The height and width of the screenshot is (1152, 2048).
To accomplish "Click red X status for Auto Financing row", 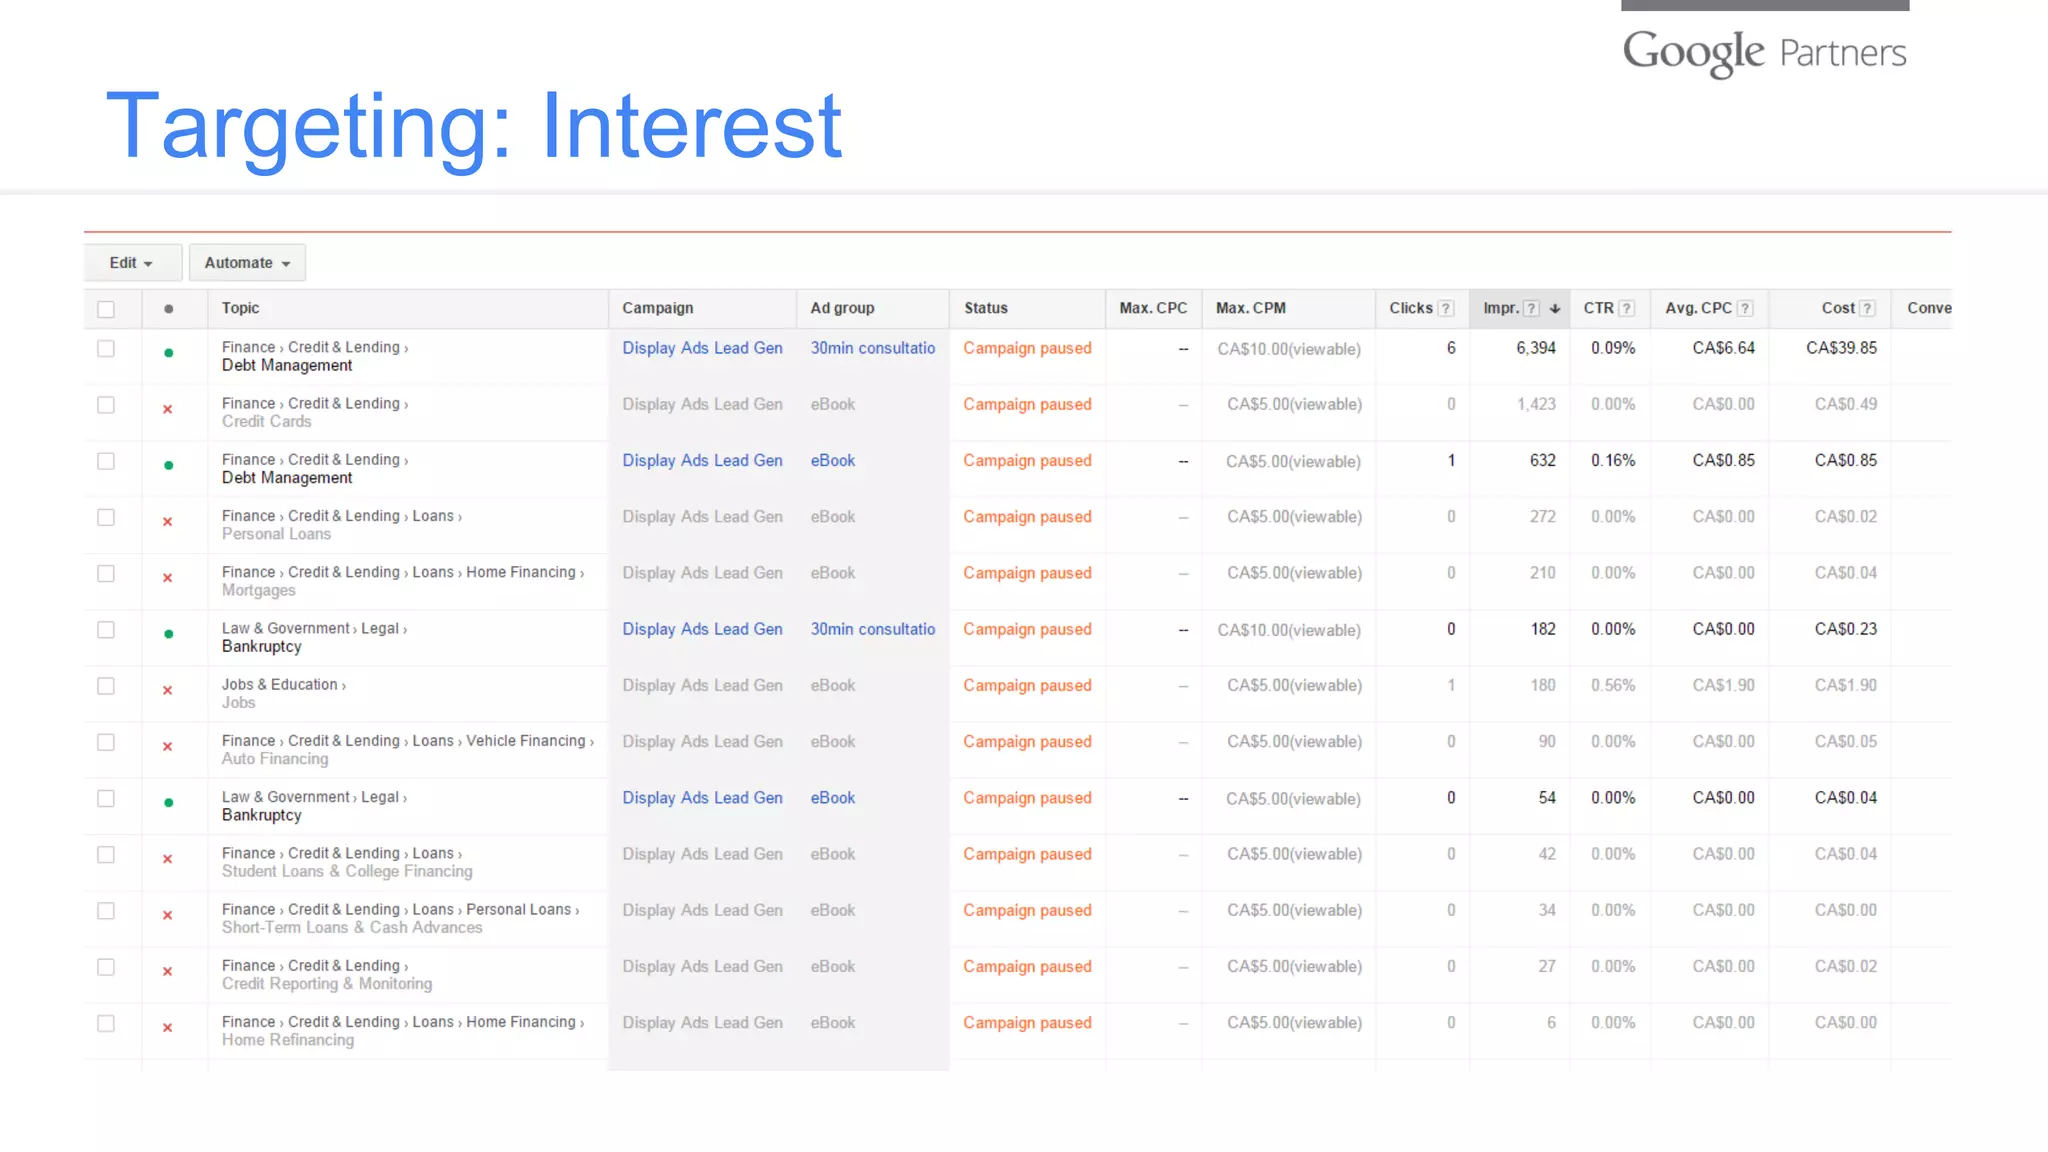I will [168, 746].
